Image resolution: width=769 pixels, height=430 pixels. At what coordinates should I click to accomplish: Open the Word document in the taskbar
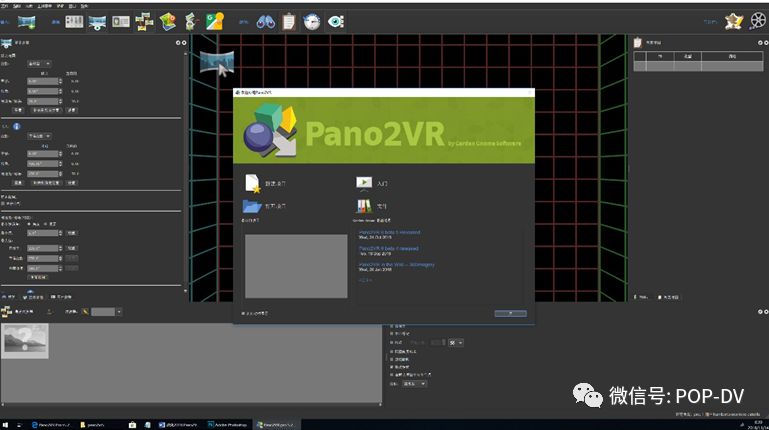(178, 425)
